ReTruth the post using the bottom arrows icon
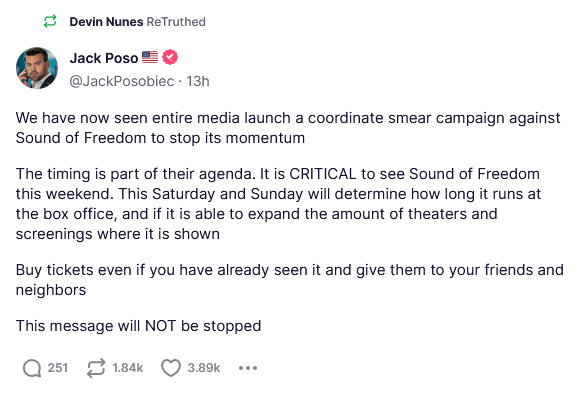The width and height of the screenshot is (586, 394). click(x=96, y=368)
